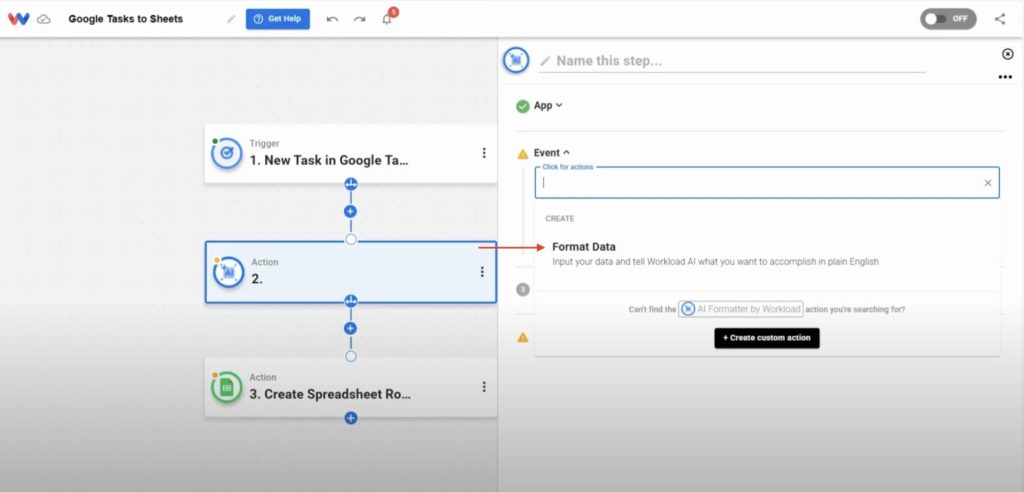Viewport: 1024px width, 492px height.
Task: Click the Name this step field
Action: click(x=731, y=61)
